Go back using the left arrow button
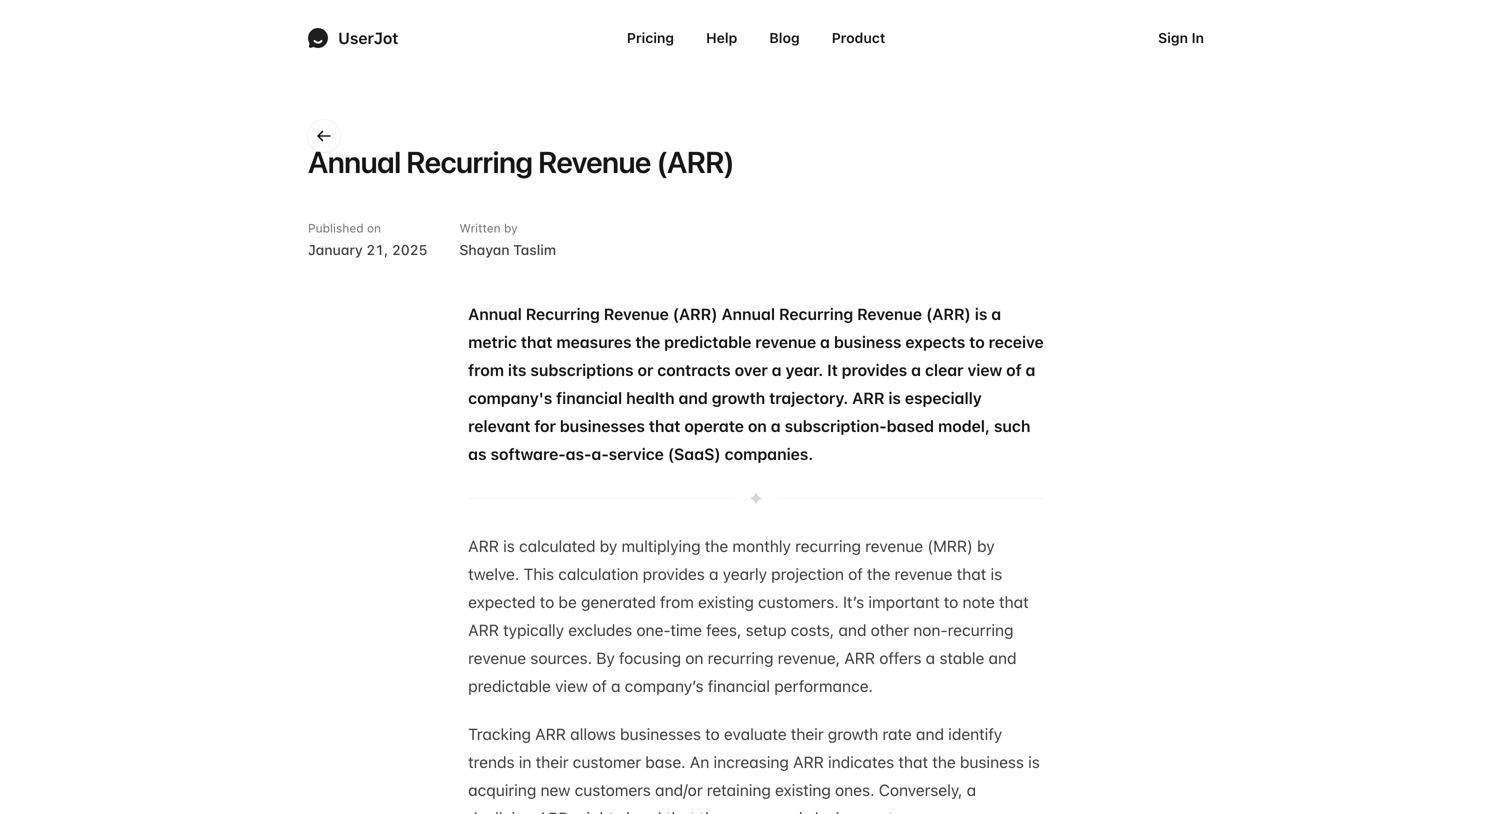Viewport: 1512px width, 814px height. pos(324,136)
